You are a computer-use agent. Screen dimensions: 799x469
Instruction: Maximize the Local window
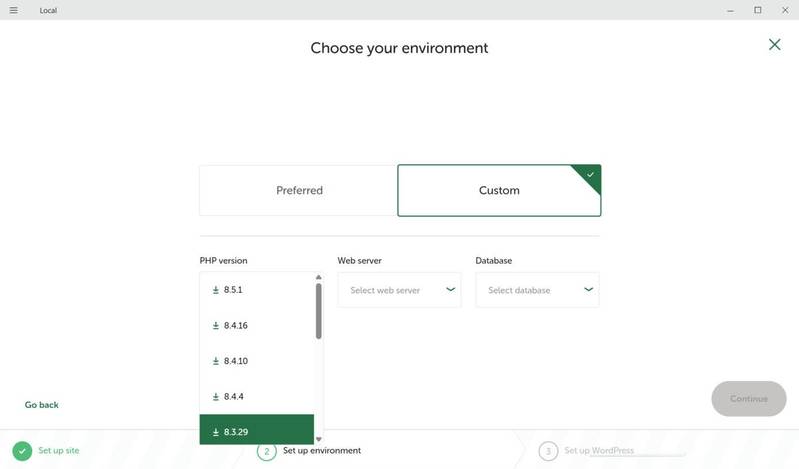[x=758, y=10]
